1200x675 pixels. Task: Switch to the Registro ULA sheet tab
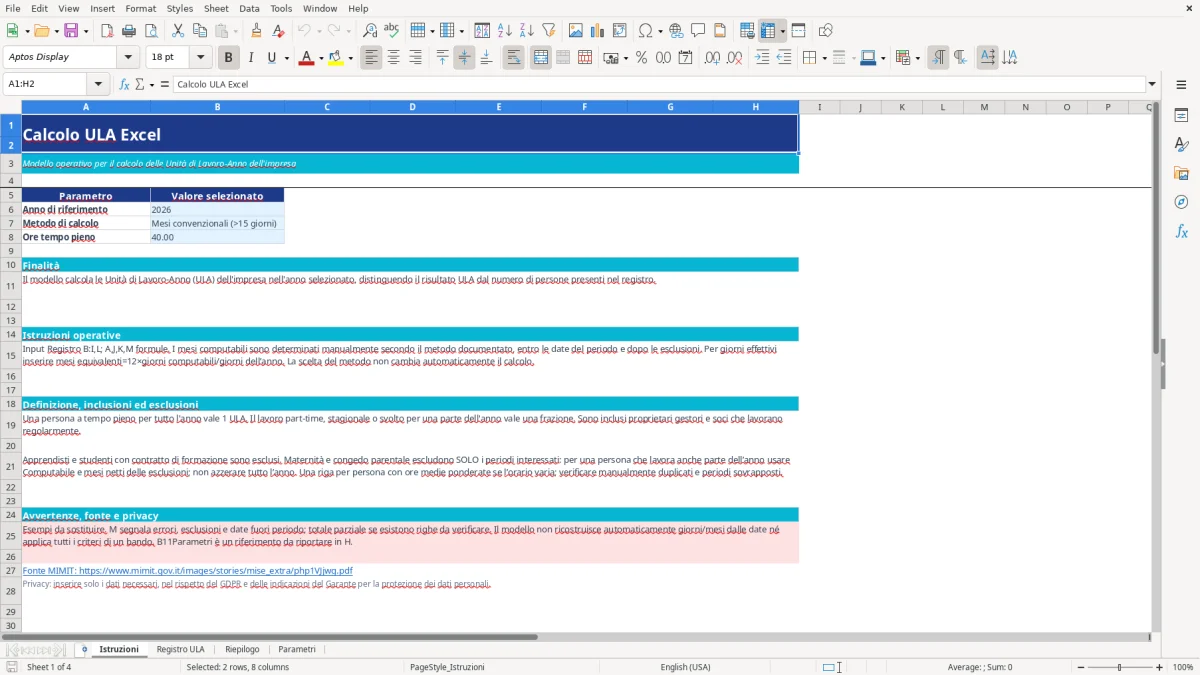click(x=180, y=649)
